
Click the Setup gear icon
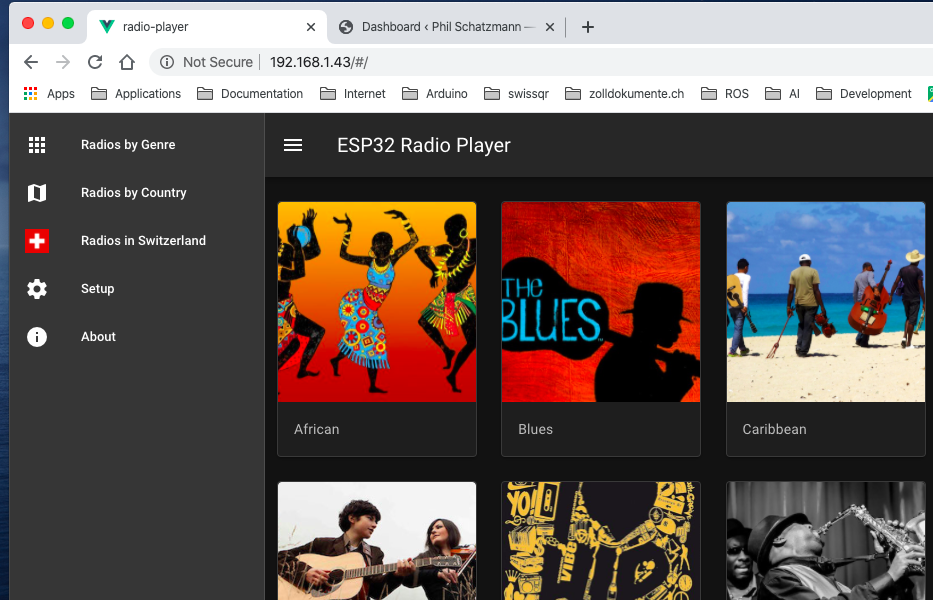pos(37,289)
